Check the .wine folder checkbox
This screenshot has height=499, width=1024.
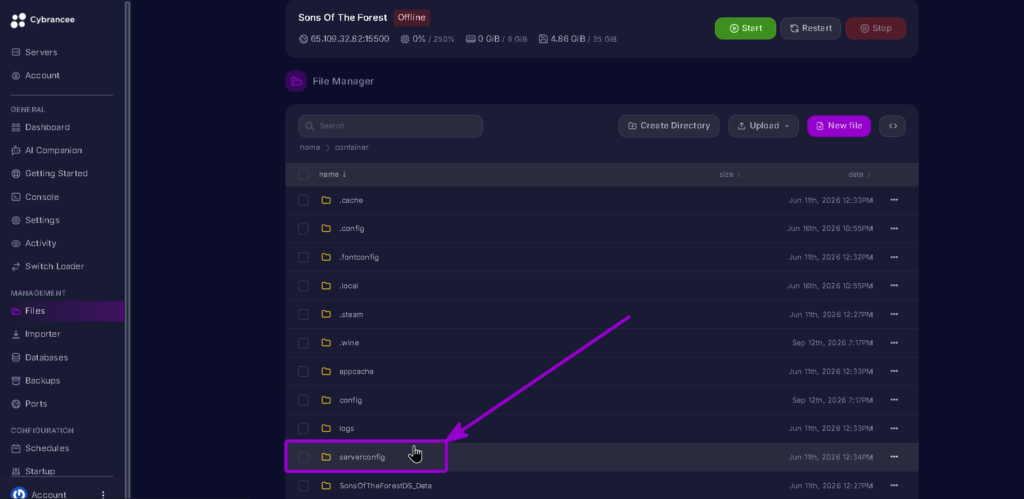click(x=304, y=343)
